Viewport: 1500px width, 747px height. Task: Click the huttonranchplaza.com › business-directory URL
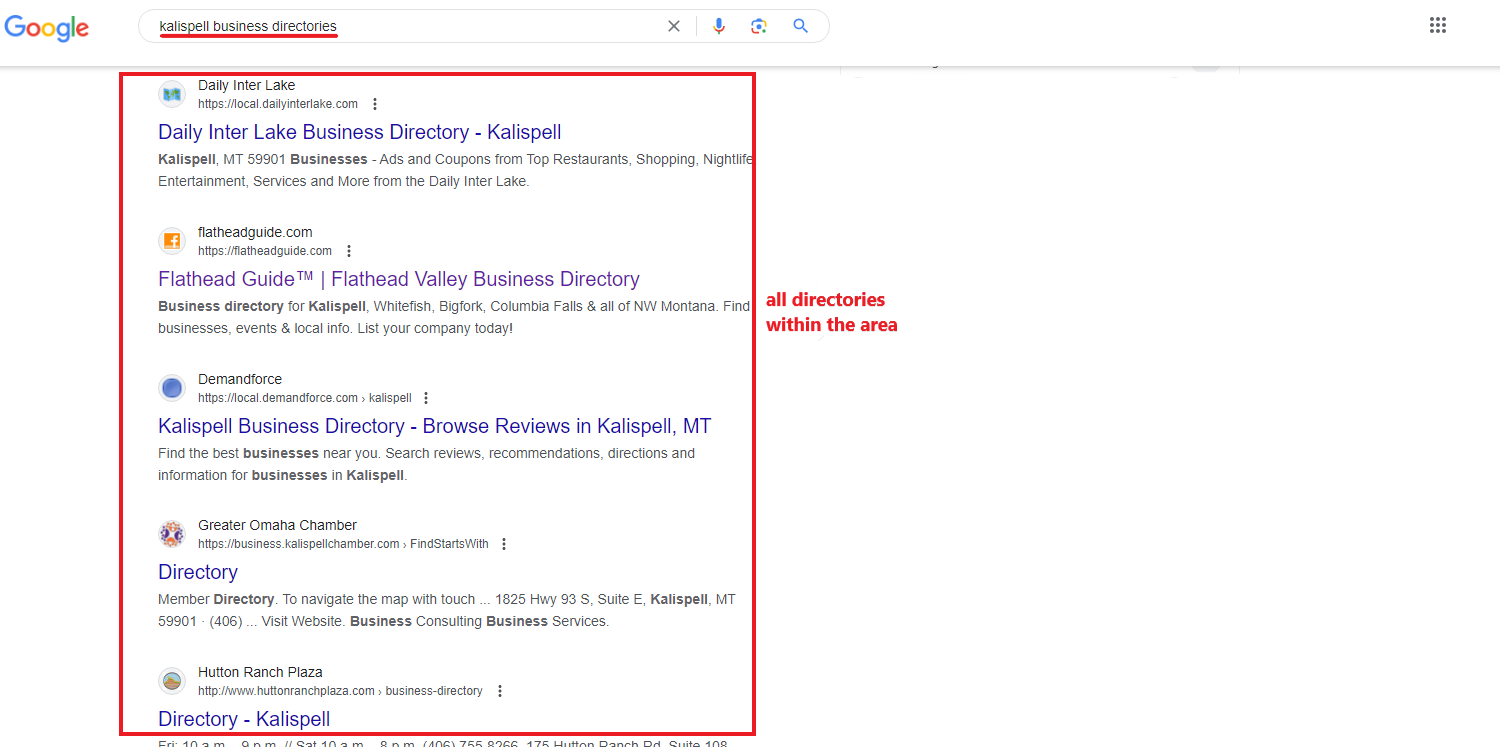(x=340, y=691)
